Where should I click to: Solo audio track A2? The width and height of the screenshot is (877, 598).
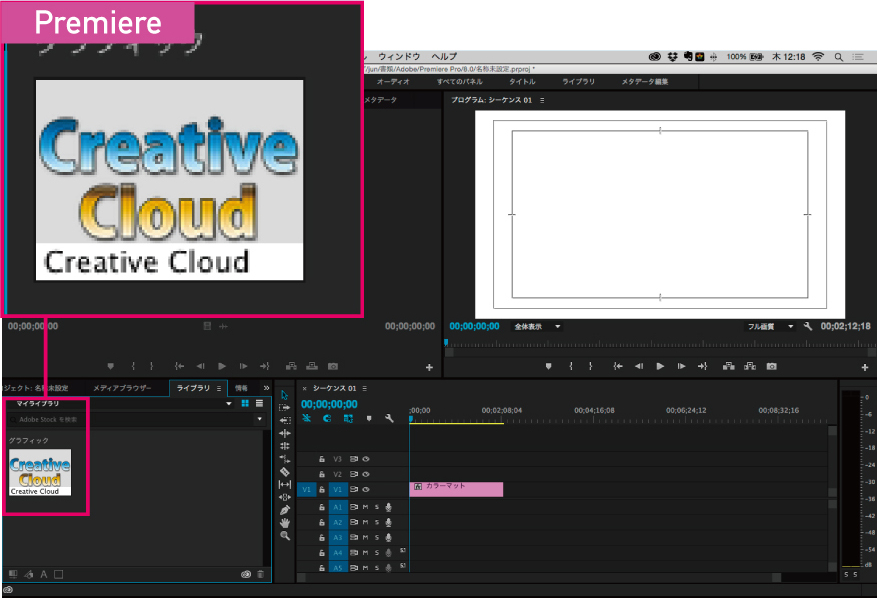377,522
